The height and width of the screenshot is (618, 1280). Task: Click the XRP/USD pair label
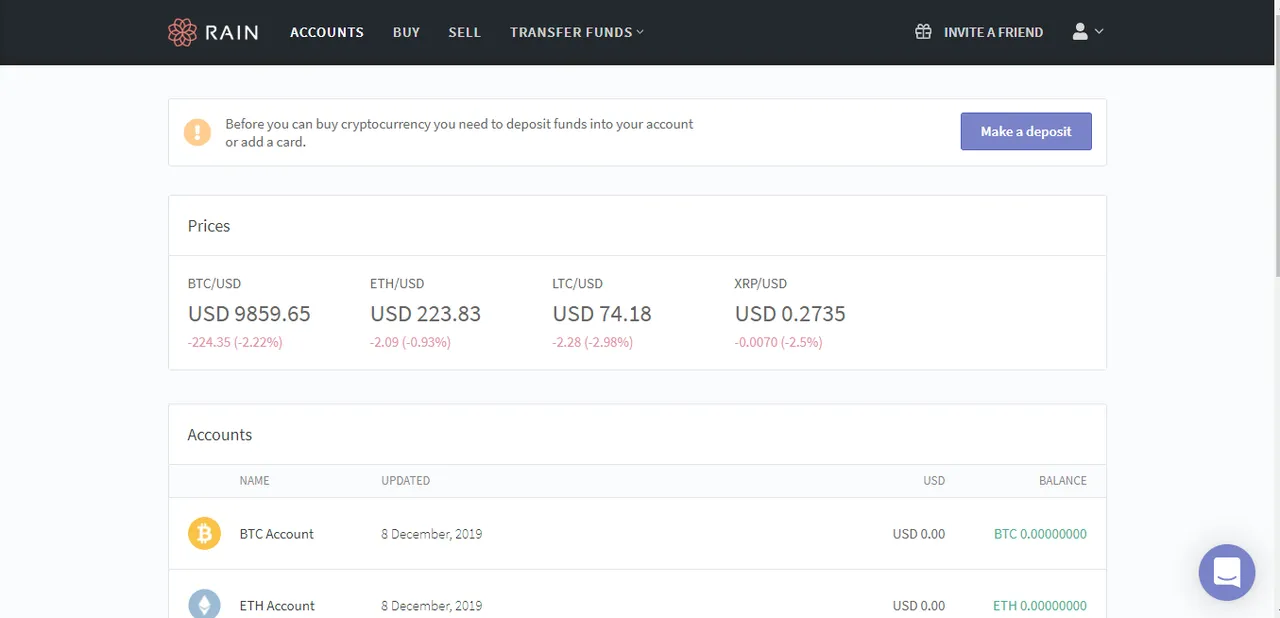[761, 284]
